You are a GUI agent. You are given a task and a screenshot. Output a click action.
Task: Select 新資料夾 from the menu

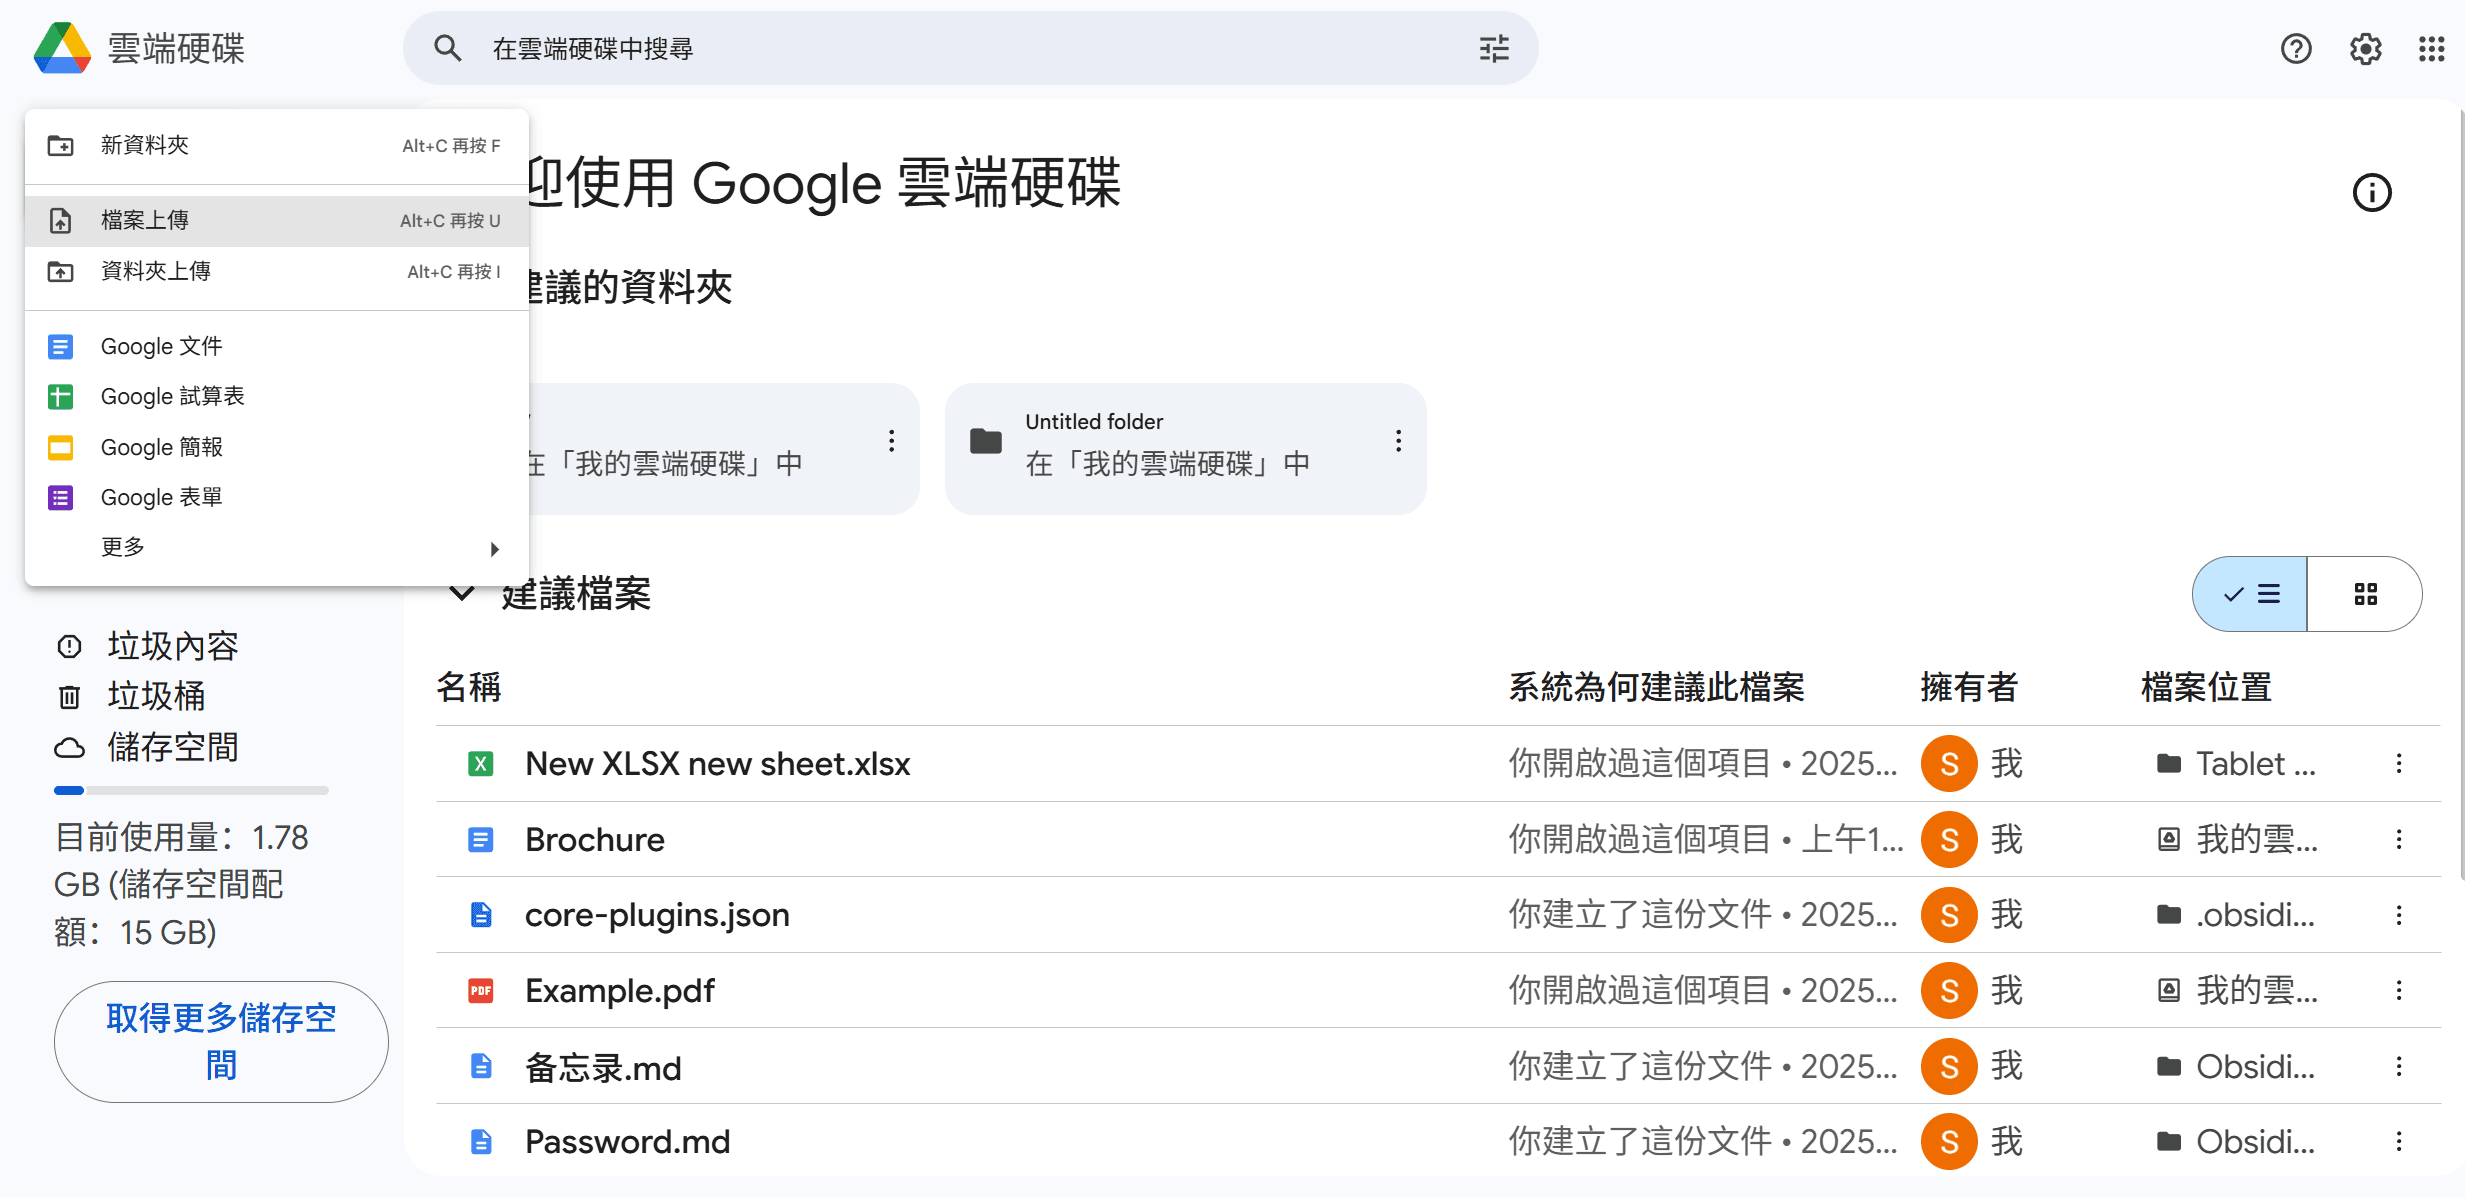pos(276,146)
